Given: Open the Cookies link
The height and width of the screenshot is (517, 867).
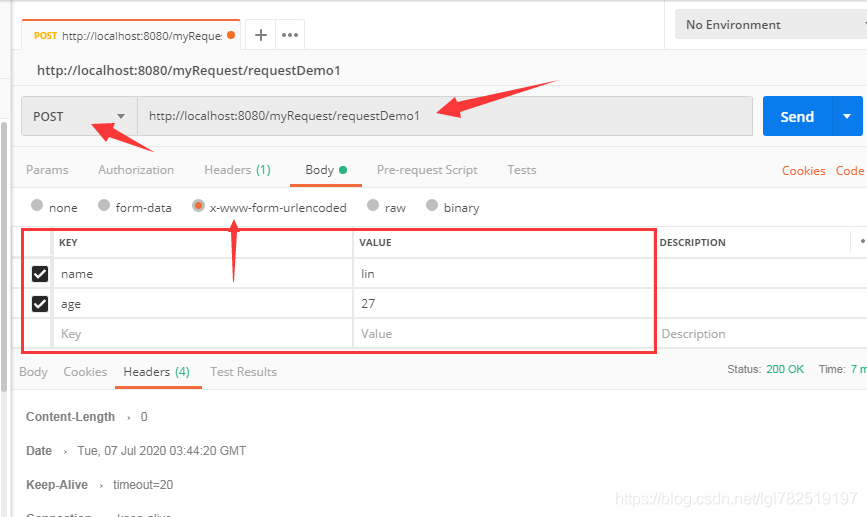Looking at the screenshot, I should pos(803,171).
